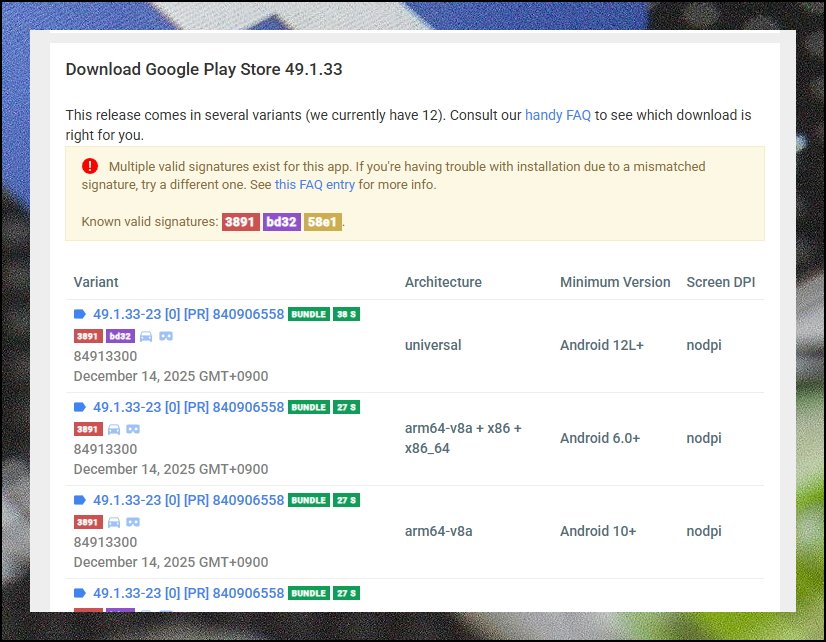Click the tag icon in the Android 6.0+ row
Screen dimensions: 826x642
80,407
